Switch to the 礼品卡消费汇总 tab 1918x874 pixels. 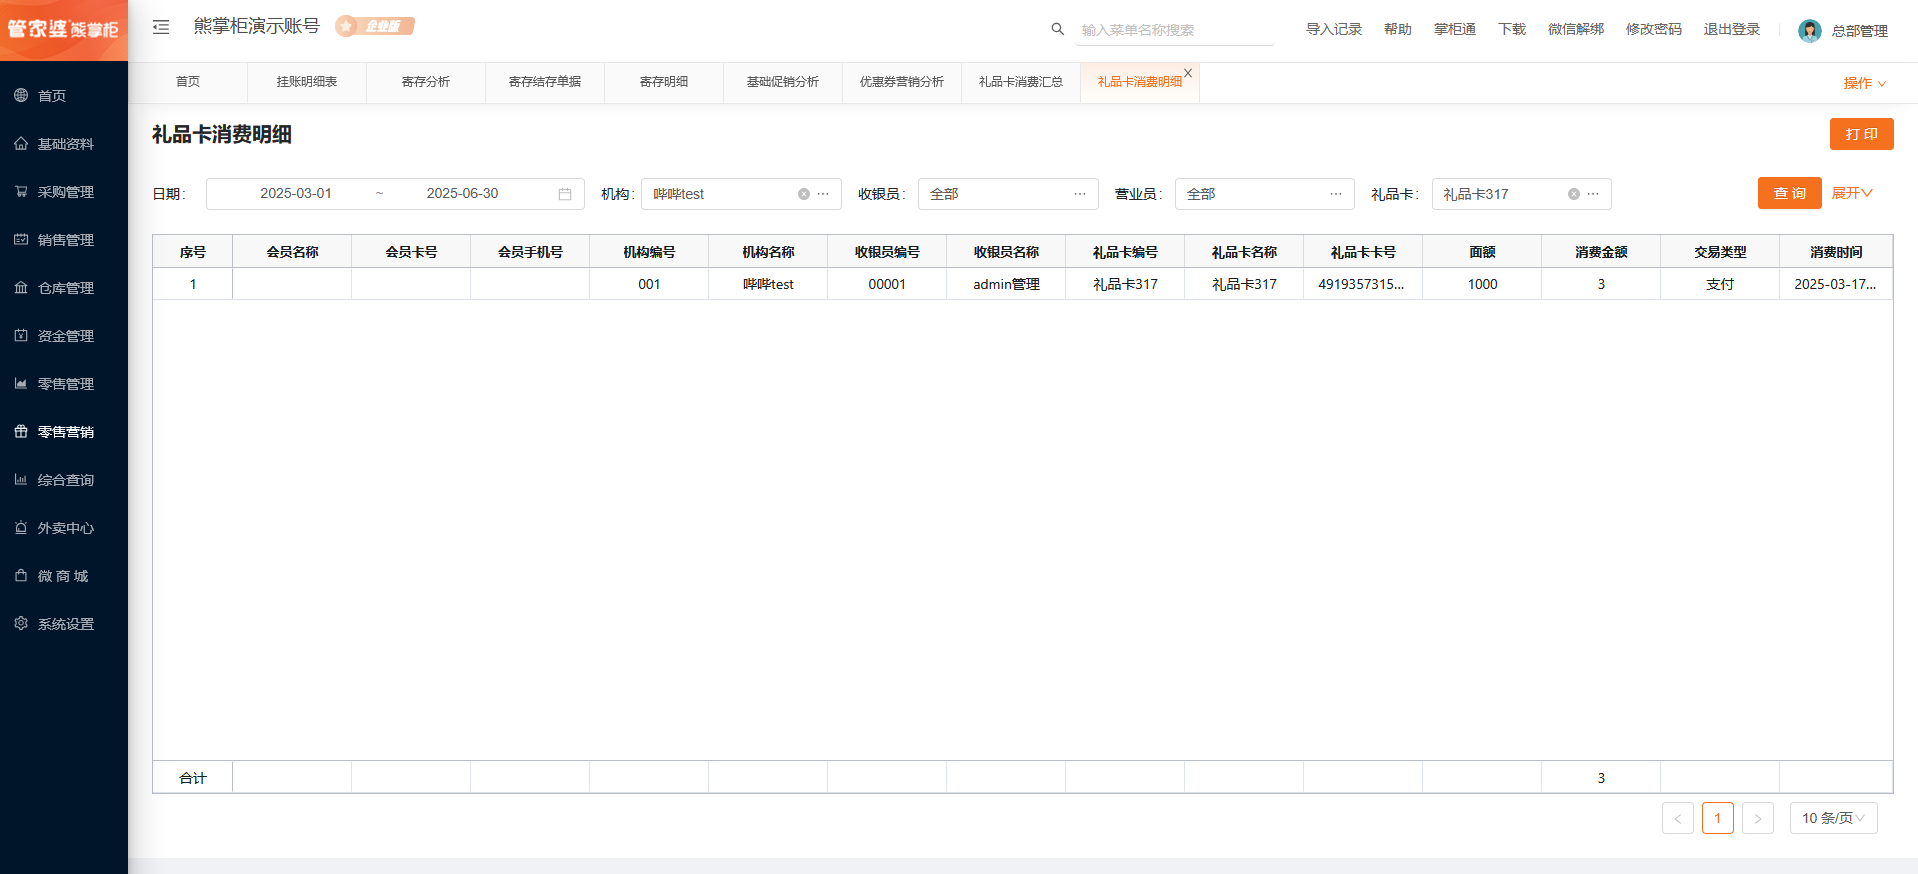(x=1021, y=82)
